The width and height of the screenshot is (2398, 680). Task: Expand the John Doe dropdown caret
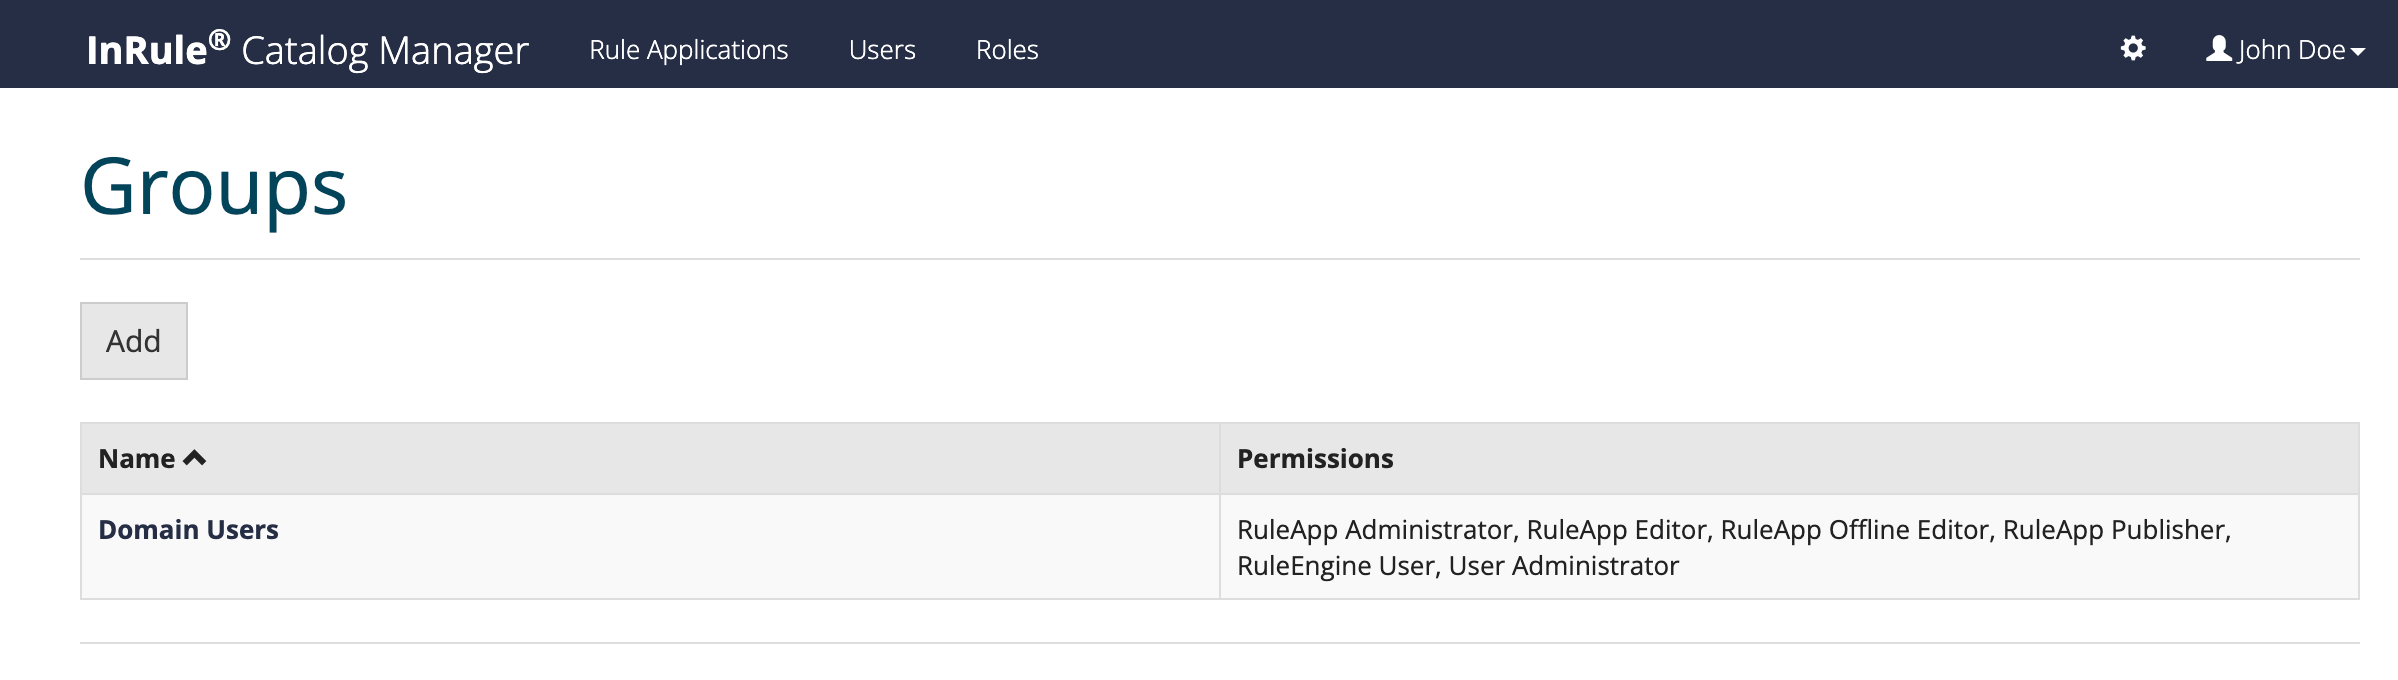(2358, 52)
